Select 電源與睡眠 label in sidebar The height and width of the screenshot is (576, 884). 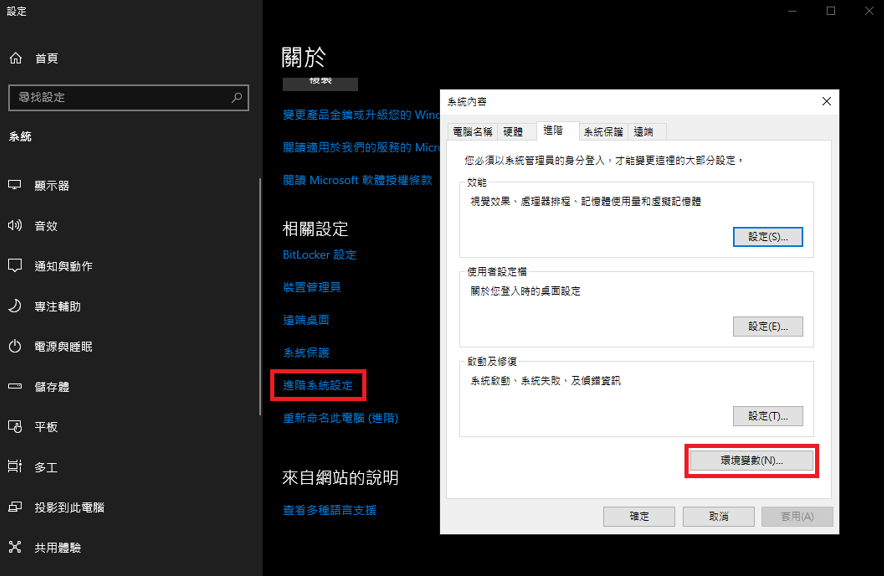[x=63, y=347]
